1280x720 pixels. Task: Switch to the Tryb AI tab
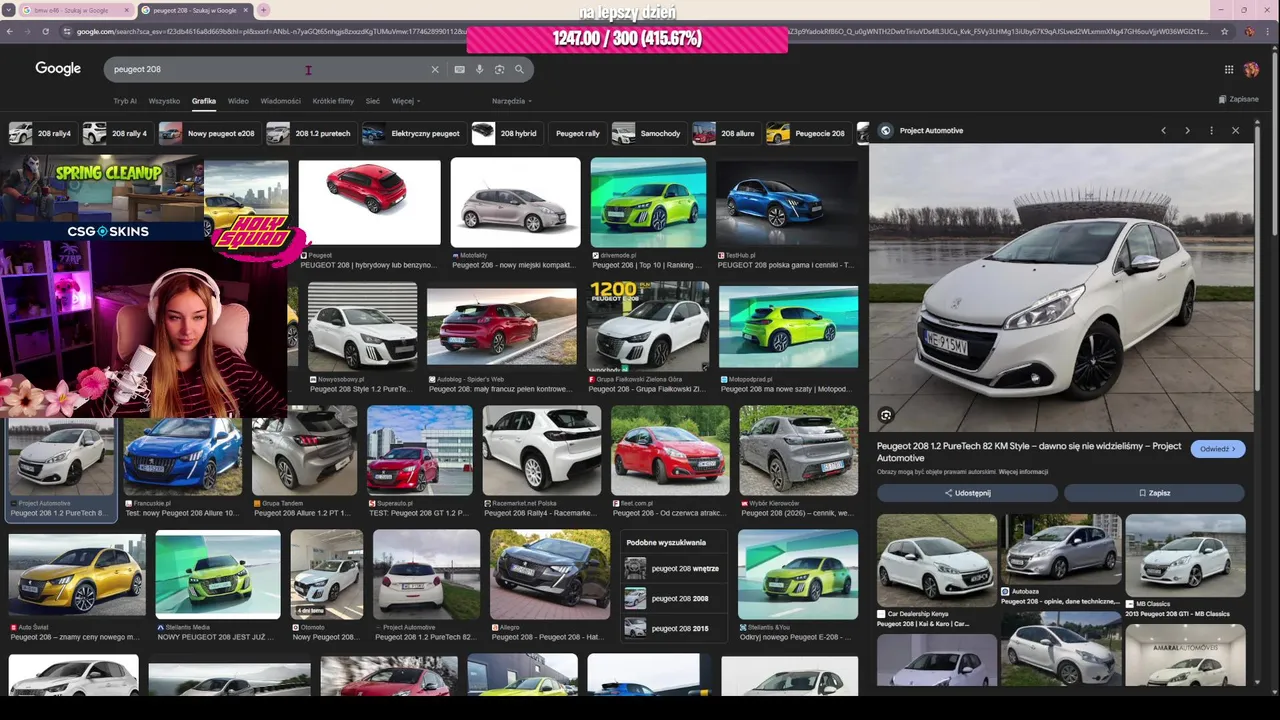click(125, 101)
